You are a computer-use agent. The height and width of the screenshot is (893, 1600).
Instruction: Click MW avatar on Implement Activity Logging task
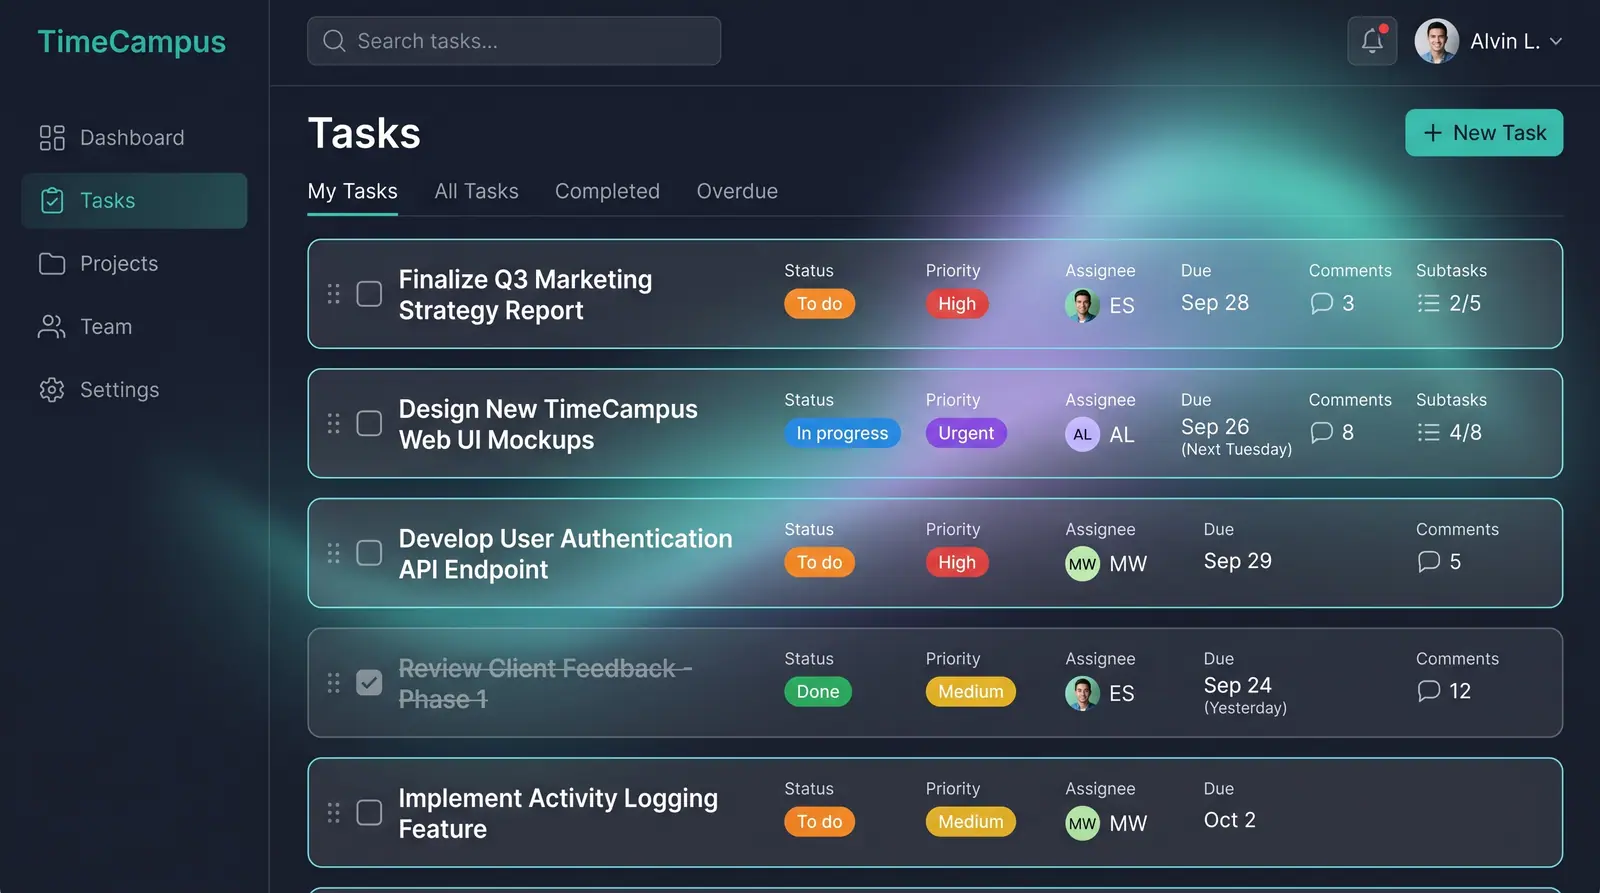[x=1082, y=823]
